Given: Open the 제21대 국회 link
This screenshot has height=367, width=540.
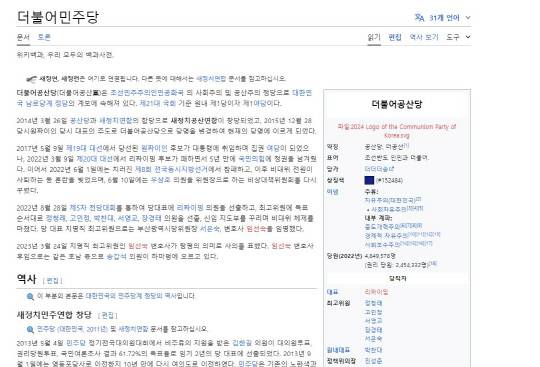Looking at the screenshot, I should coord(157,103).
